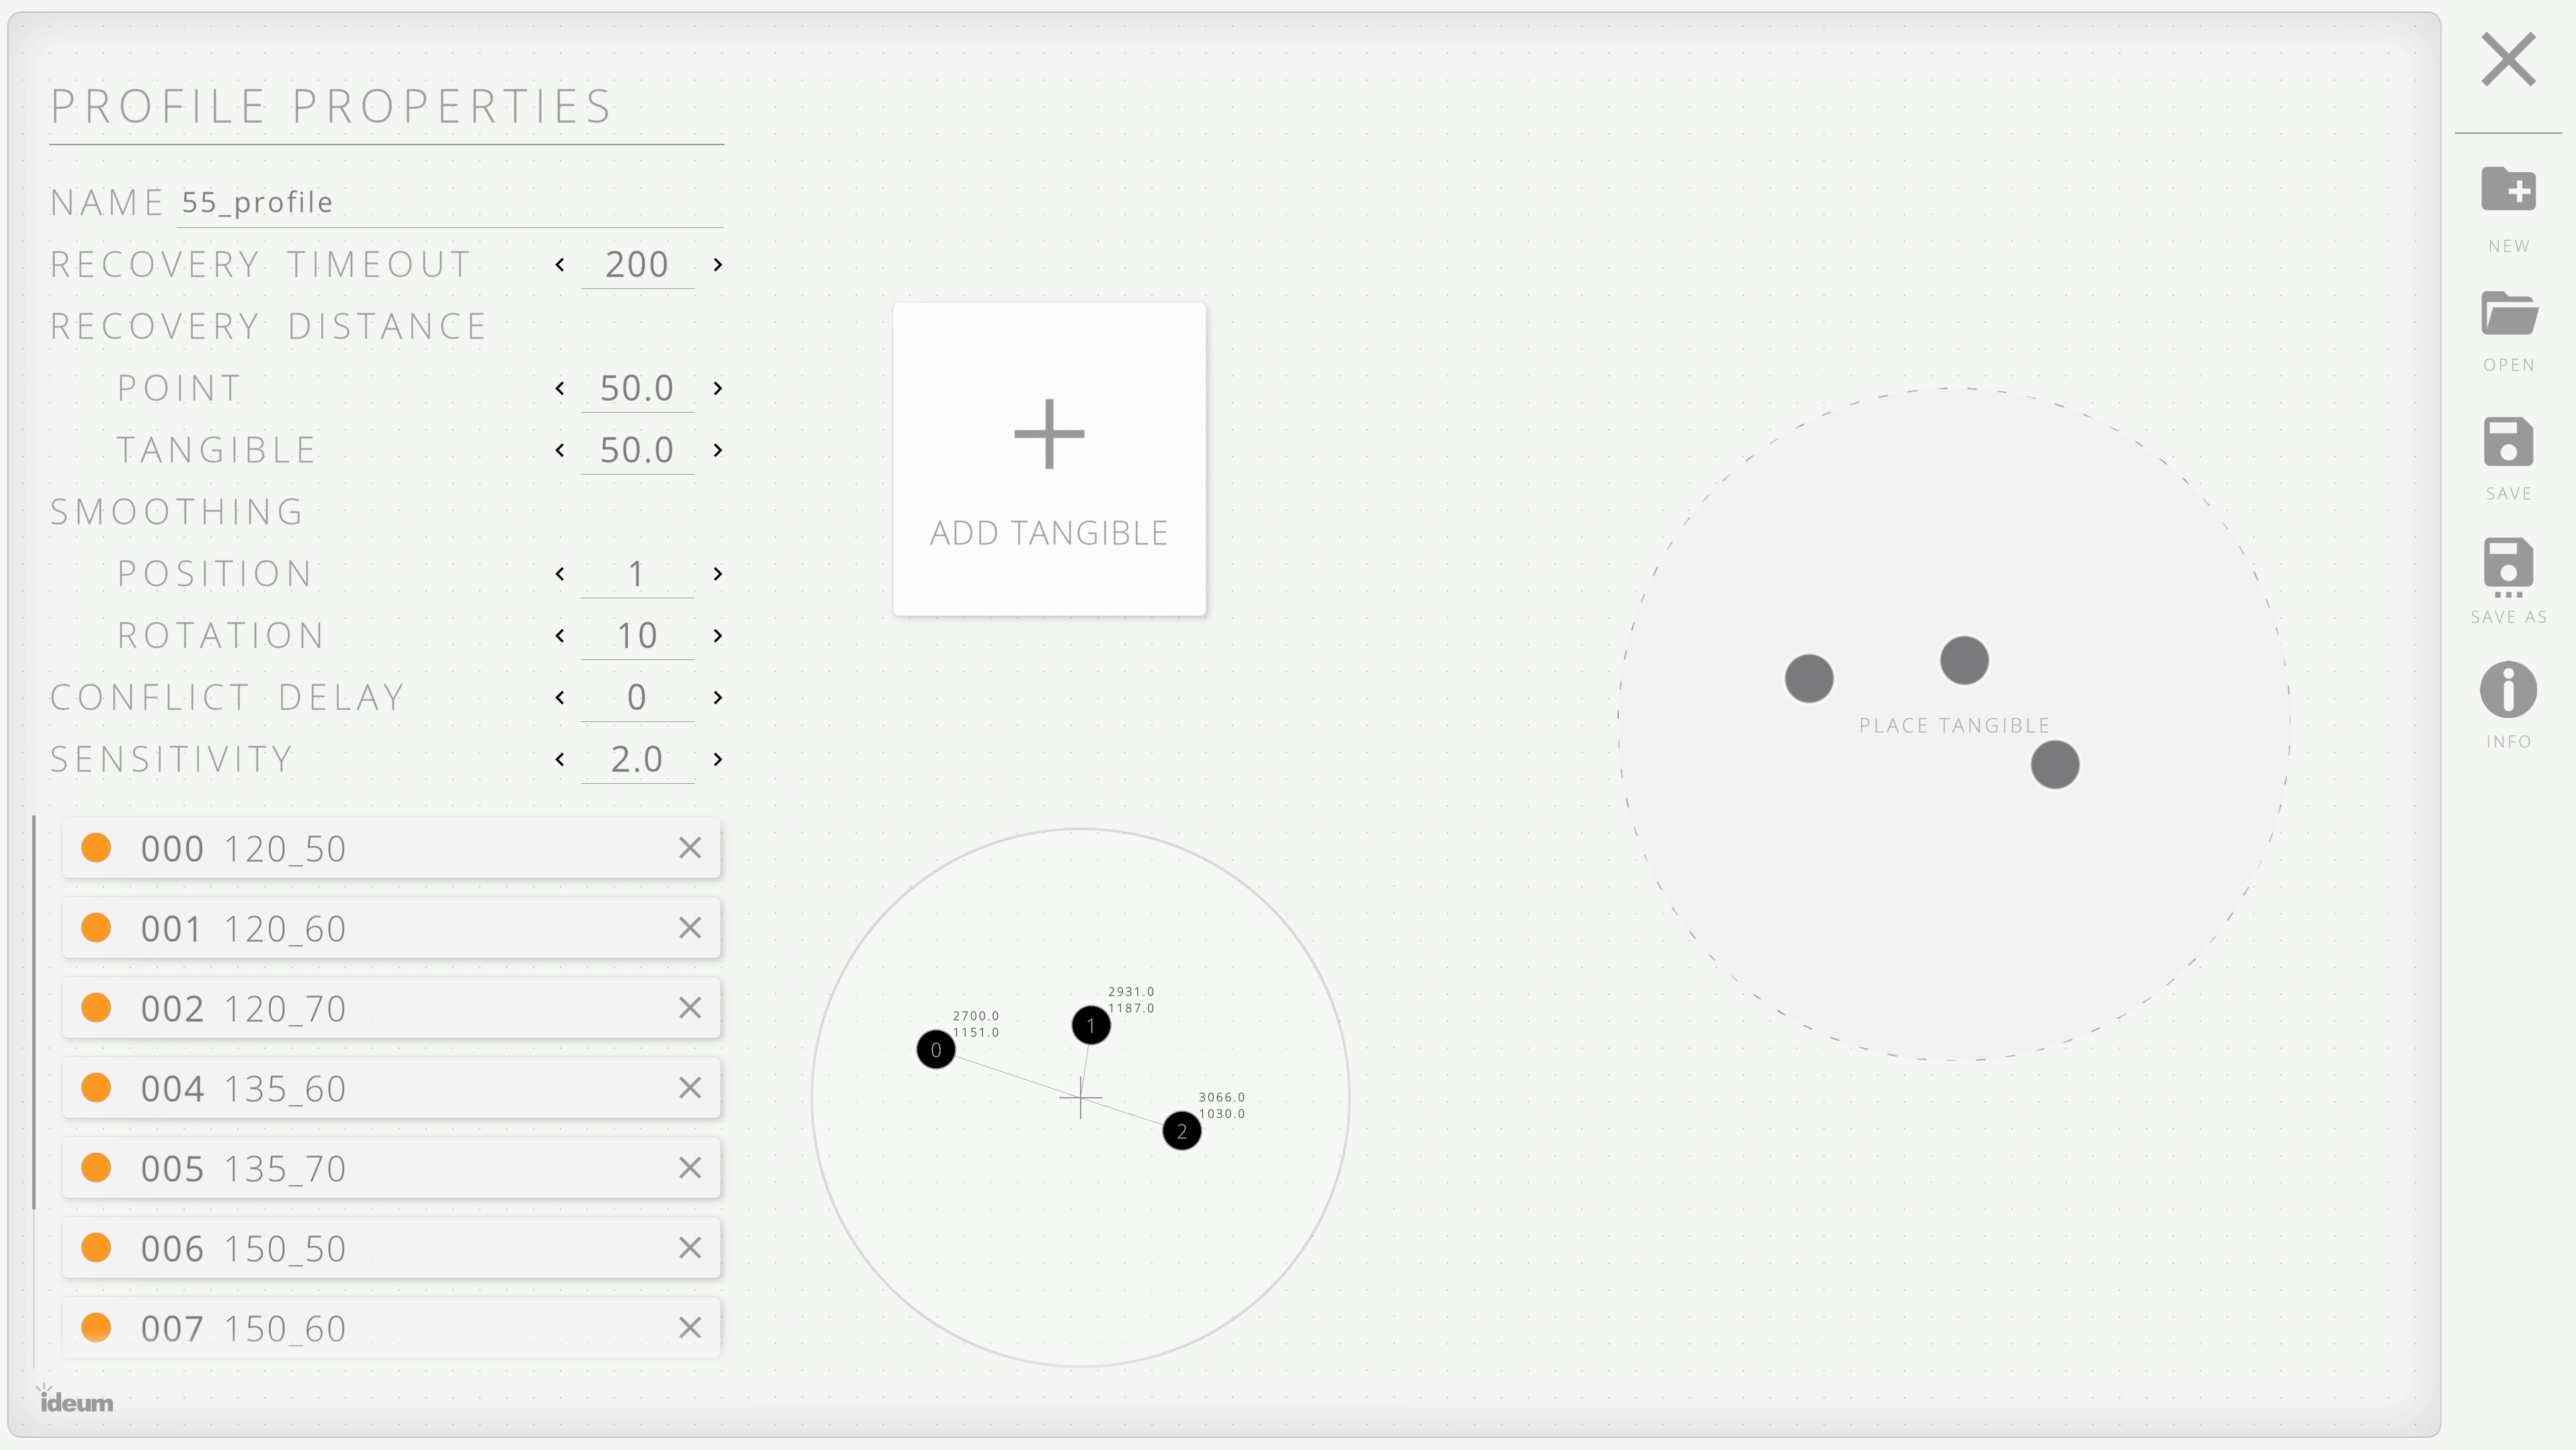This screenshot has height=1450, width=2576.
Task: Delete tangible entry 004 135_60
Action: pos(692,1087)
